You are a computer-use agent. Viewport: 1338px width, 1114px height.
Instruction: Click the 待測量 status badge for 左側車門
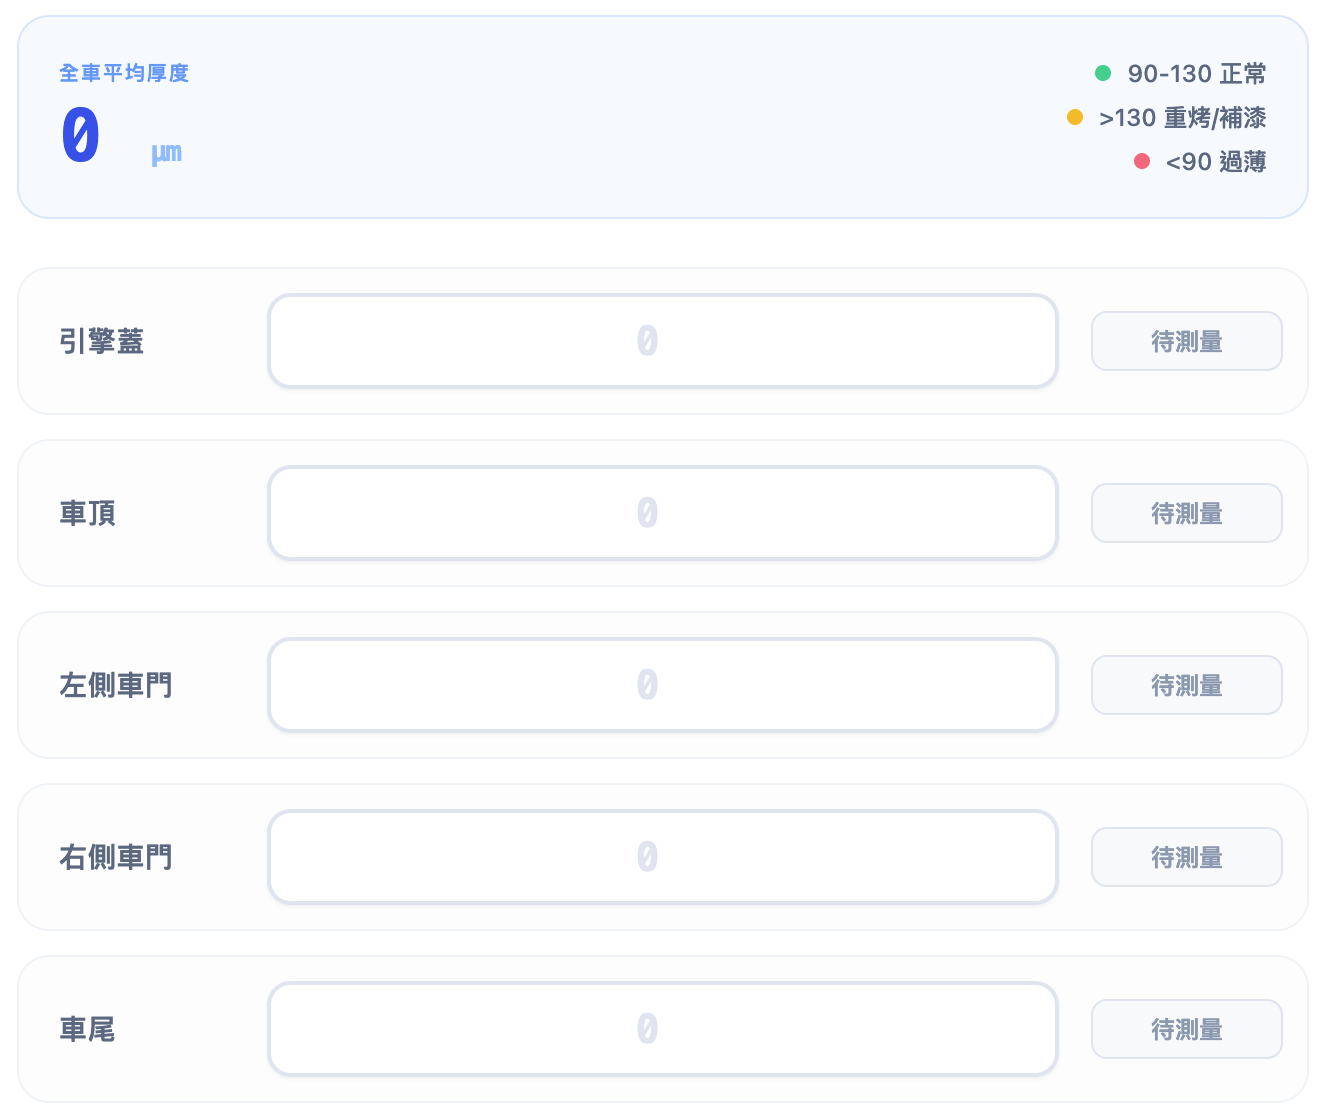click(x=1186, y=685)
